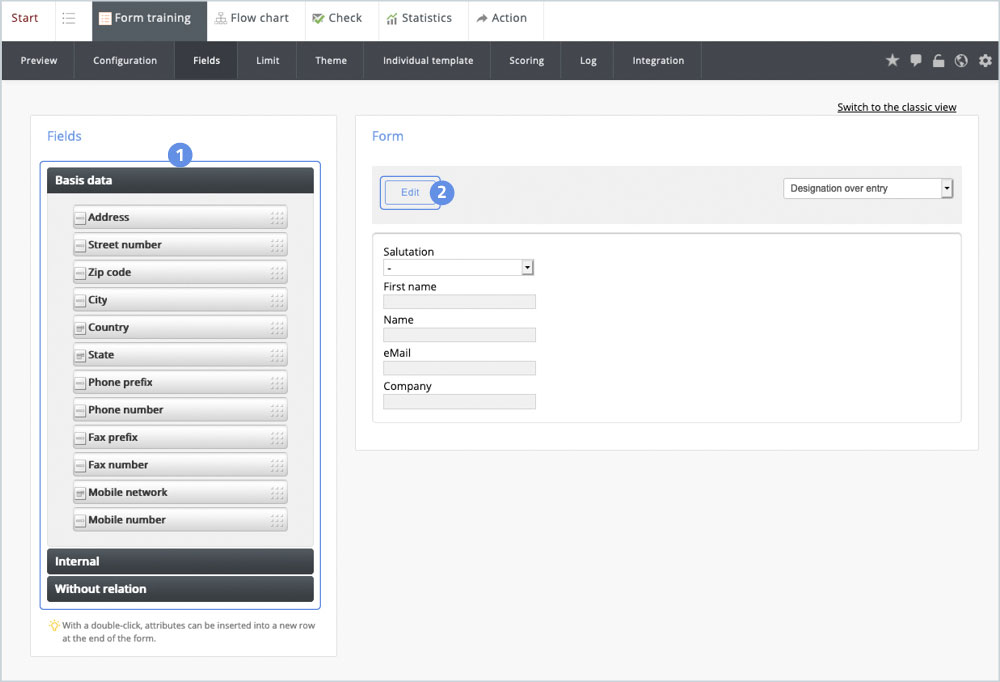Switch to the Scoring tab

526,61
